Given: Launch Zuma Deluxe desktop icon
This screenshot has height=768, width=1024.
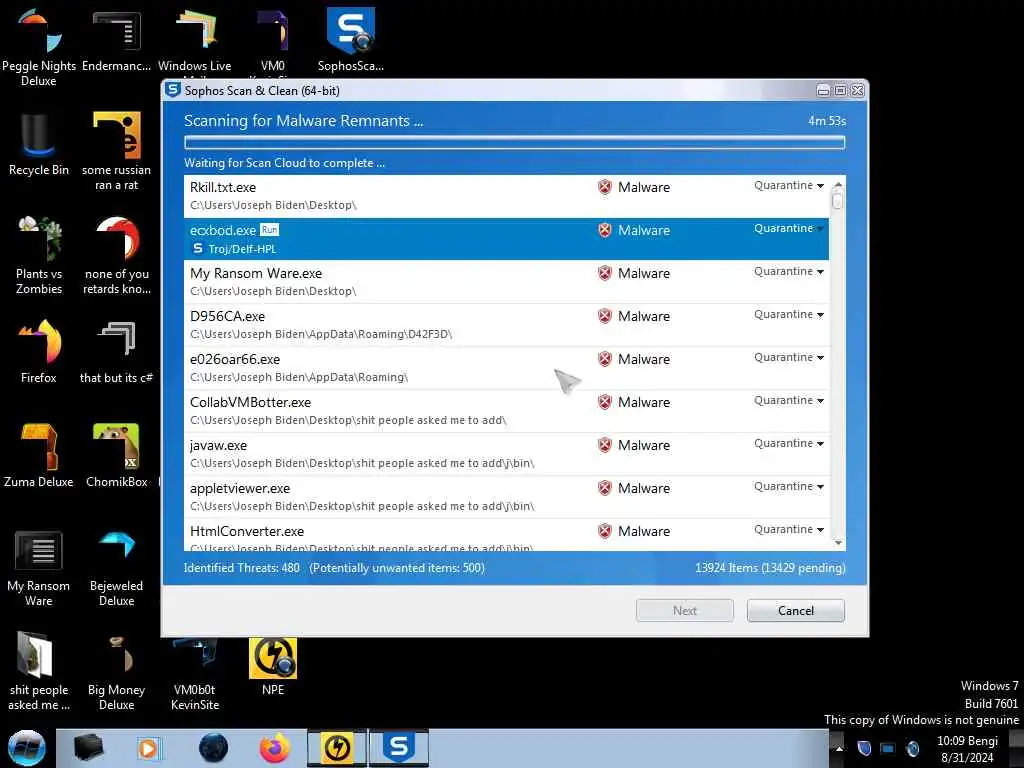Looking at the screenshot, I should click(39, 456).
